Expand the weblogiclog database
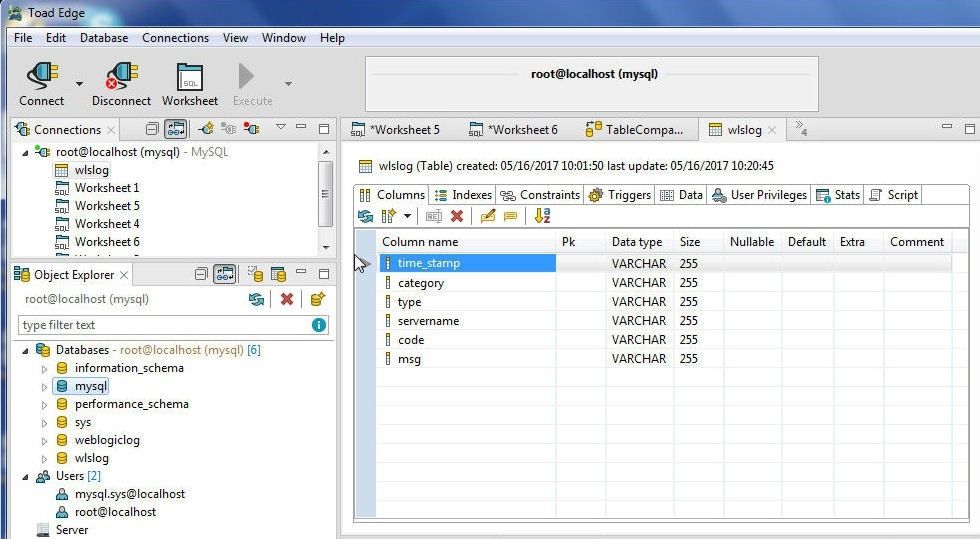Viewport: 980px width, 539px height. [x=44, y=441]
